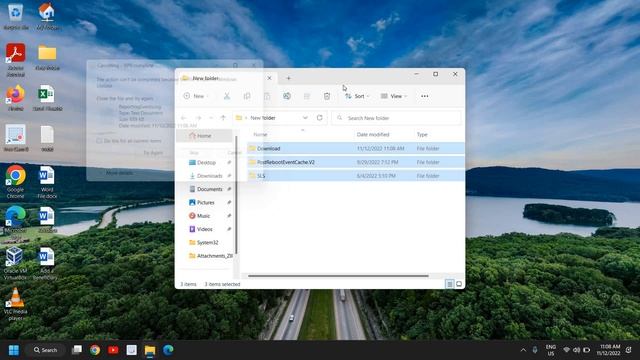Open YouTube from the taskbar
The image size is (640, 360).
coord(113,350)
